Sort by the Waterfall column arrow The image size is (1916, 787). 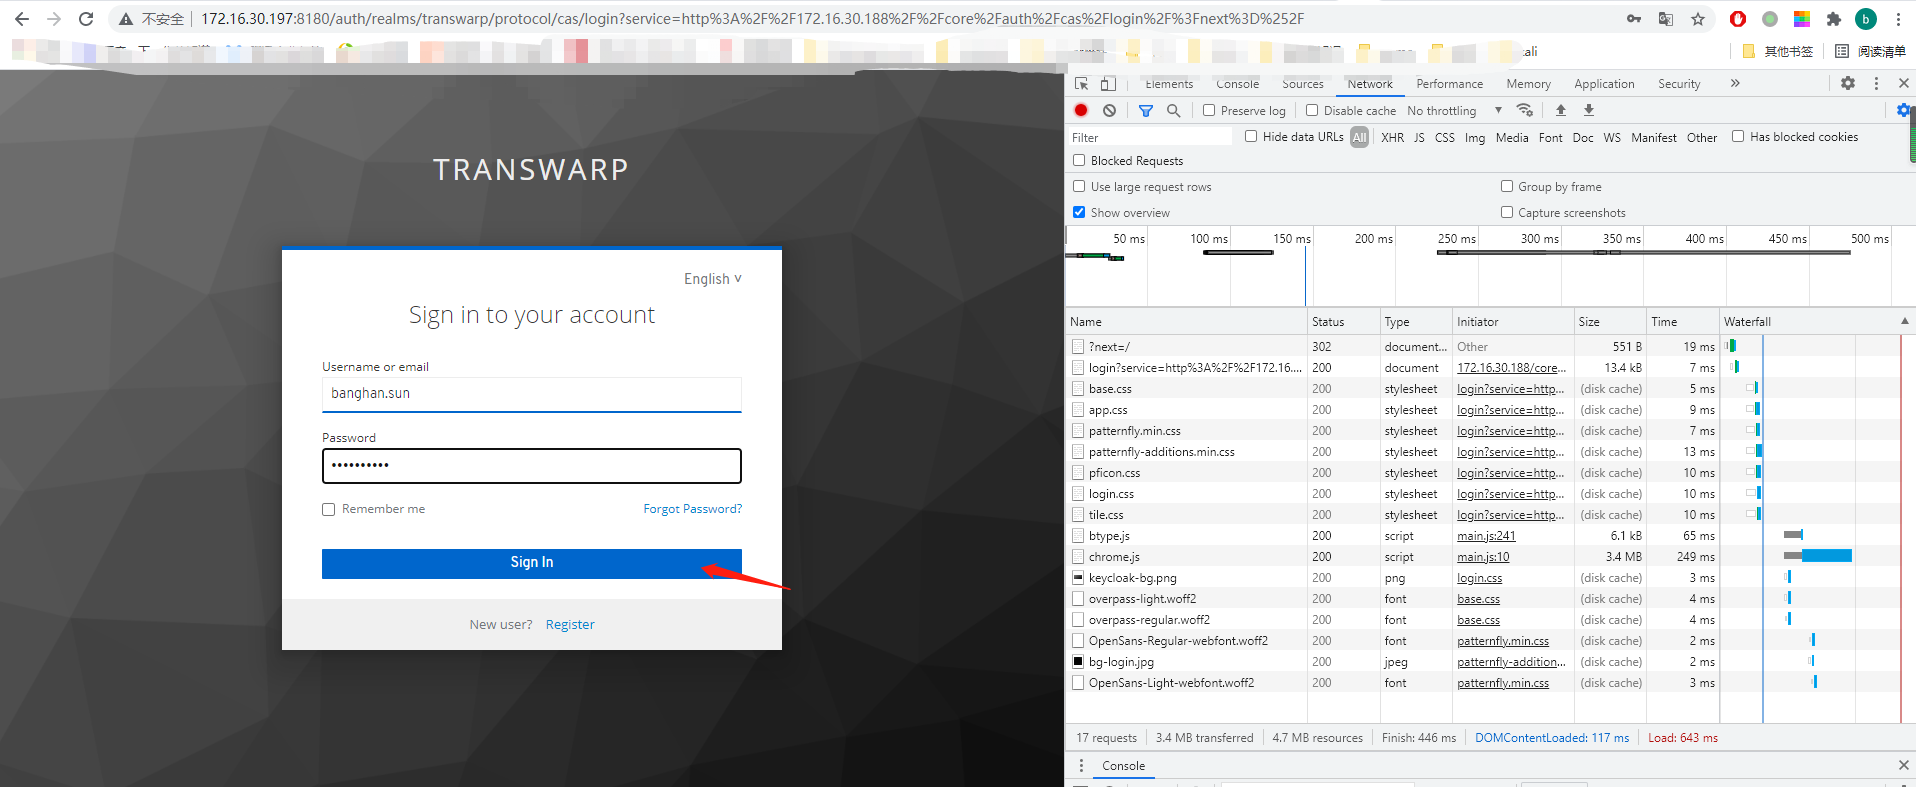[x=1904, y=321]
